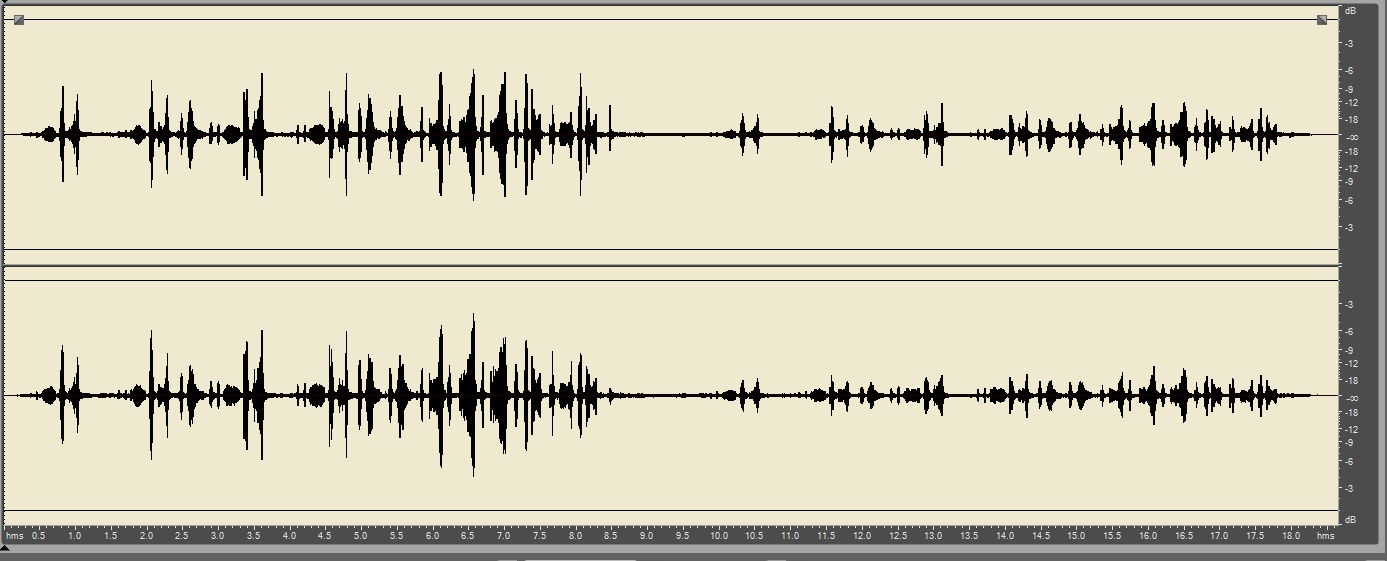Click the 10.0 mark on time ruler
1387x561 pixels.
(x=718, y=536)
